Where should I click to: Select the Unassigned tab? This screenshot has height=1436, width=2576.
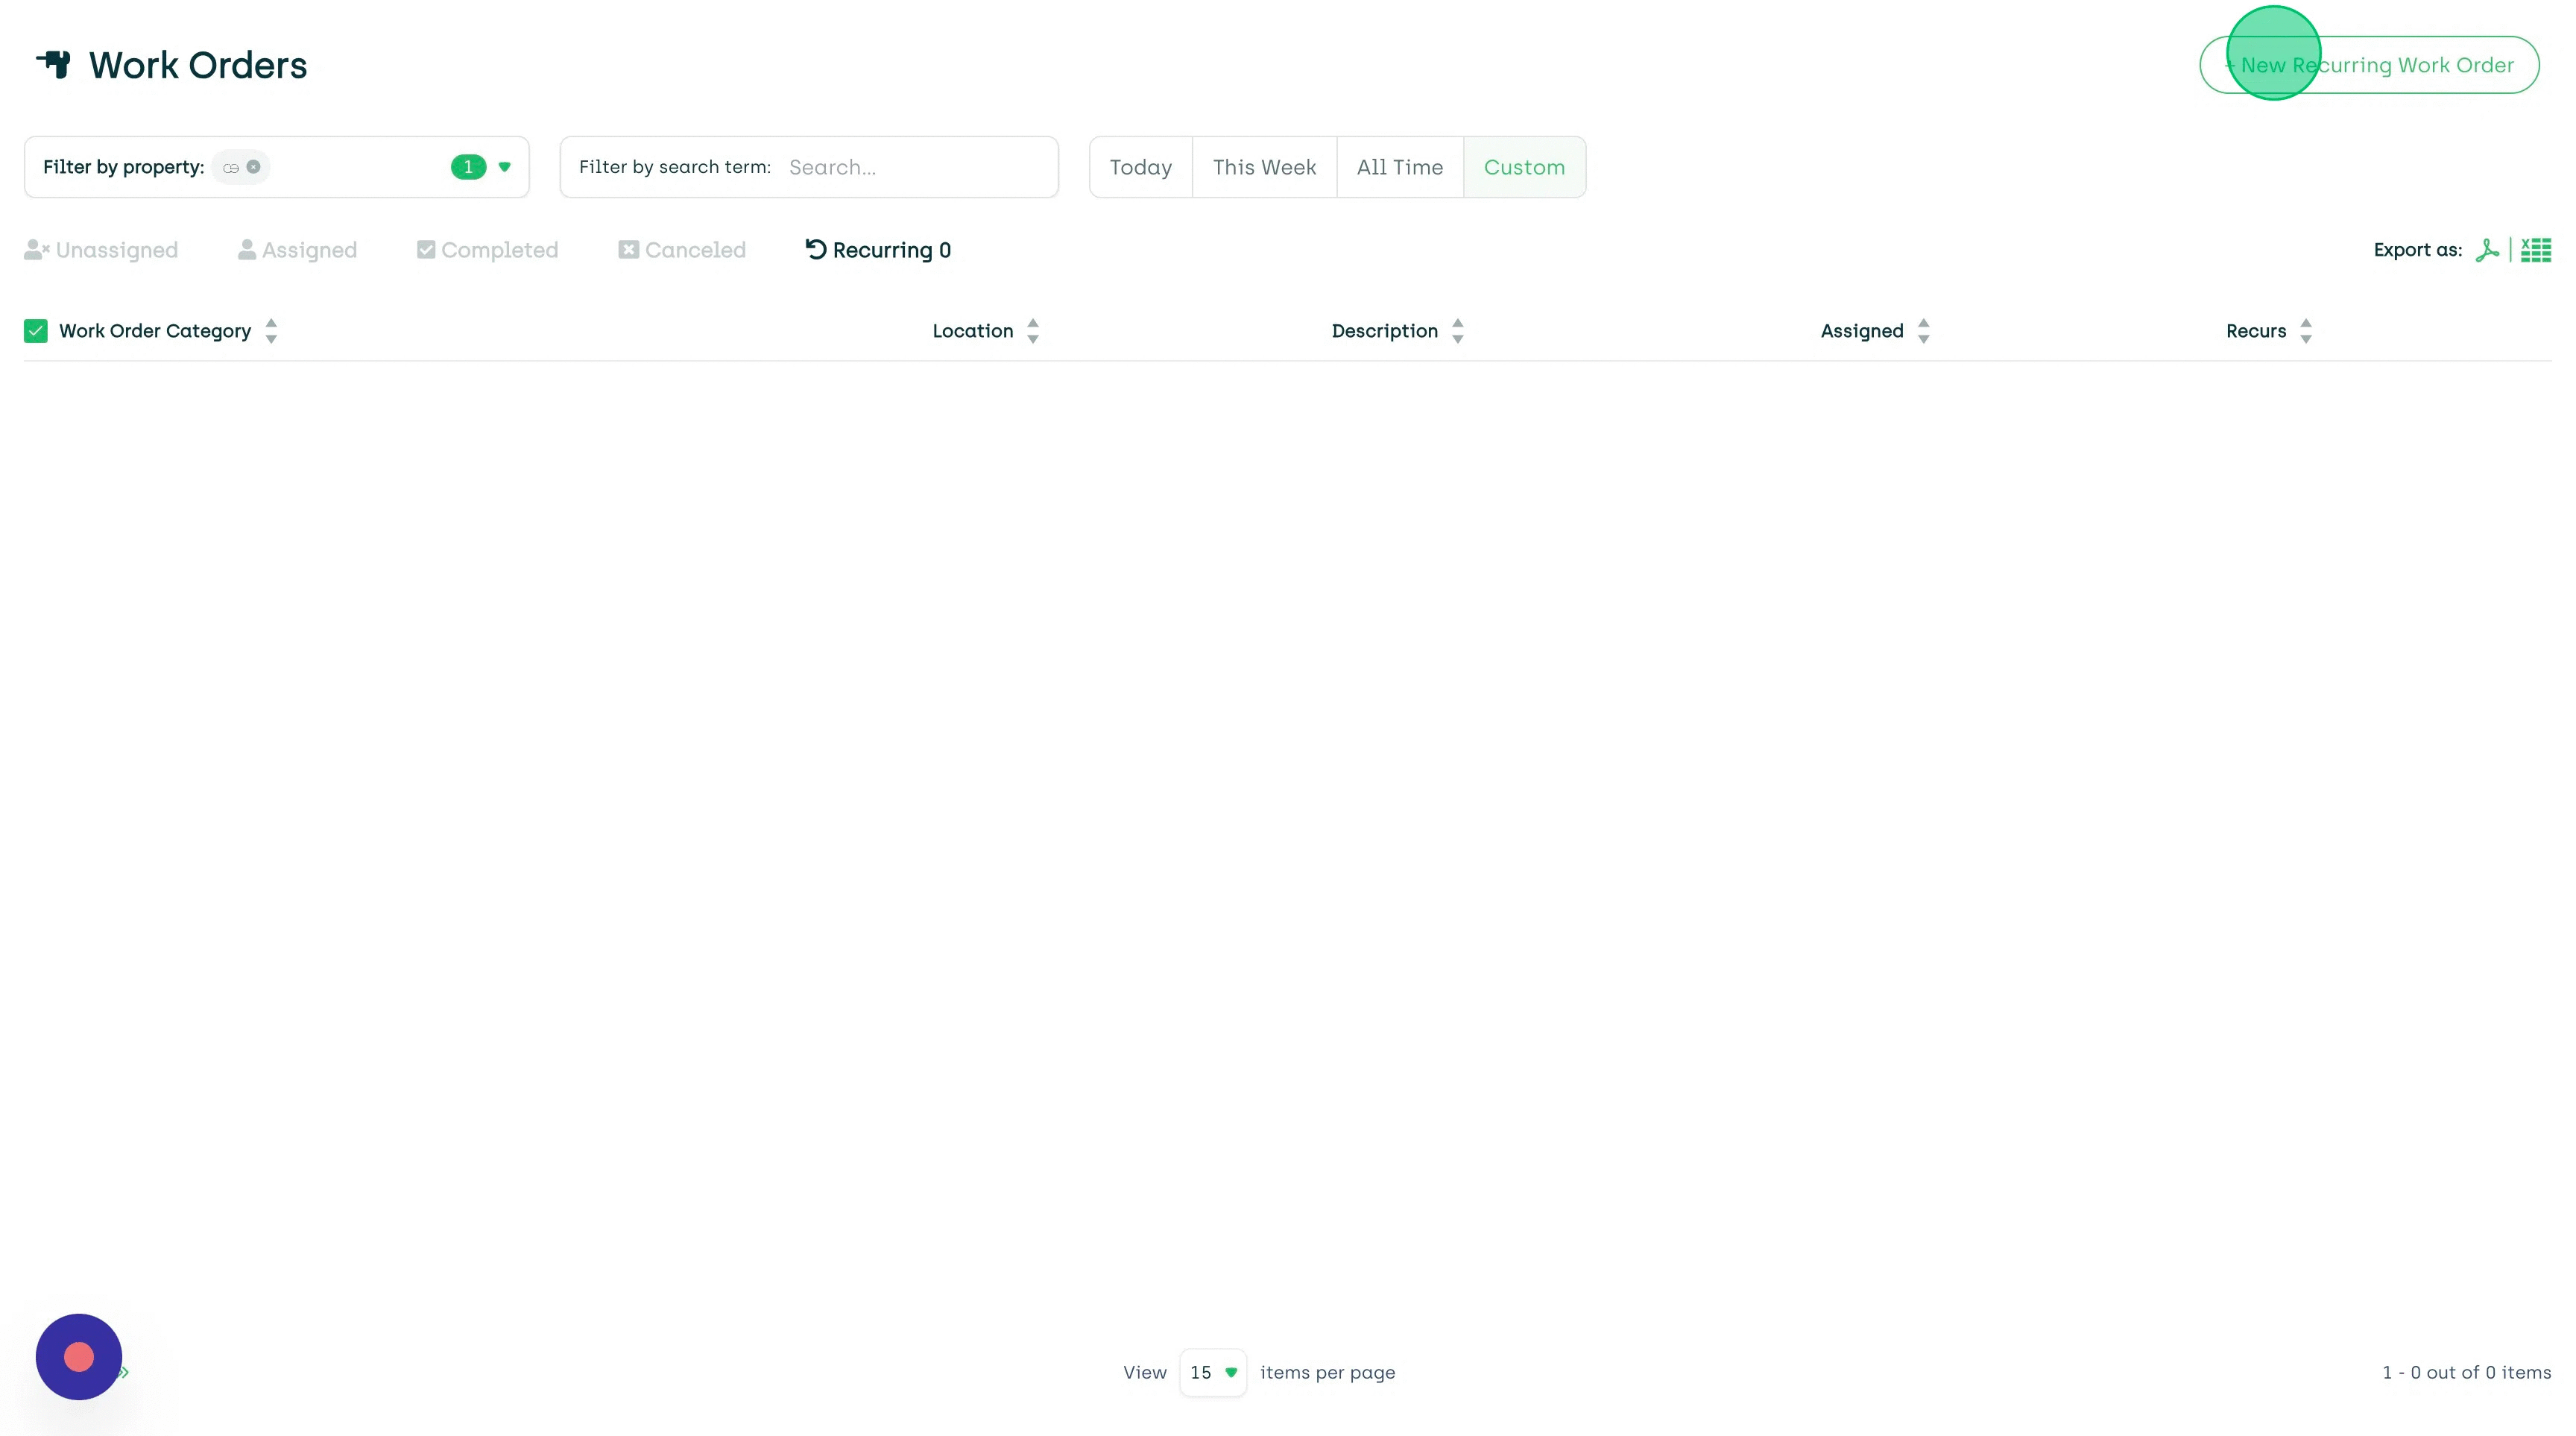(101, 249)
